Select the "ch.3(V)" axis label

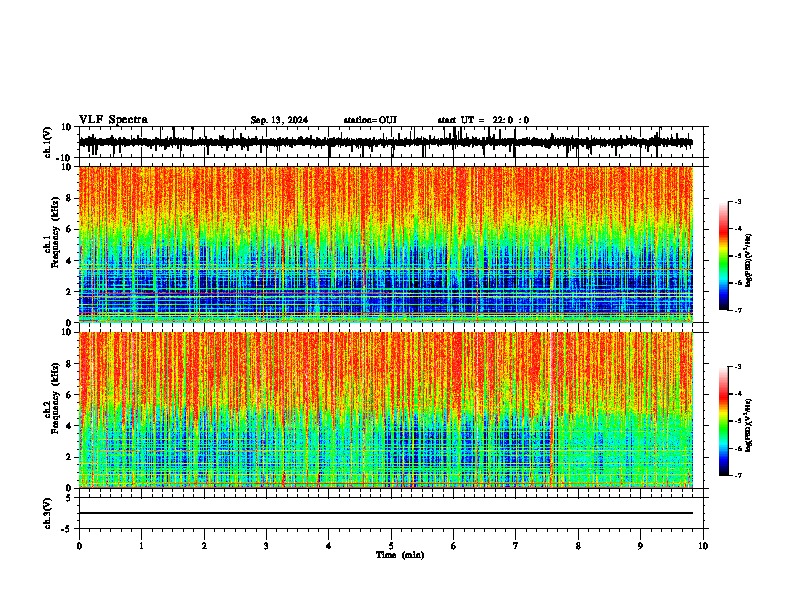click(47, 513)
